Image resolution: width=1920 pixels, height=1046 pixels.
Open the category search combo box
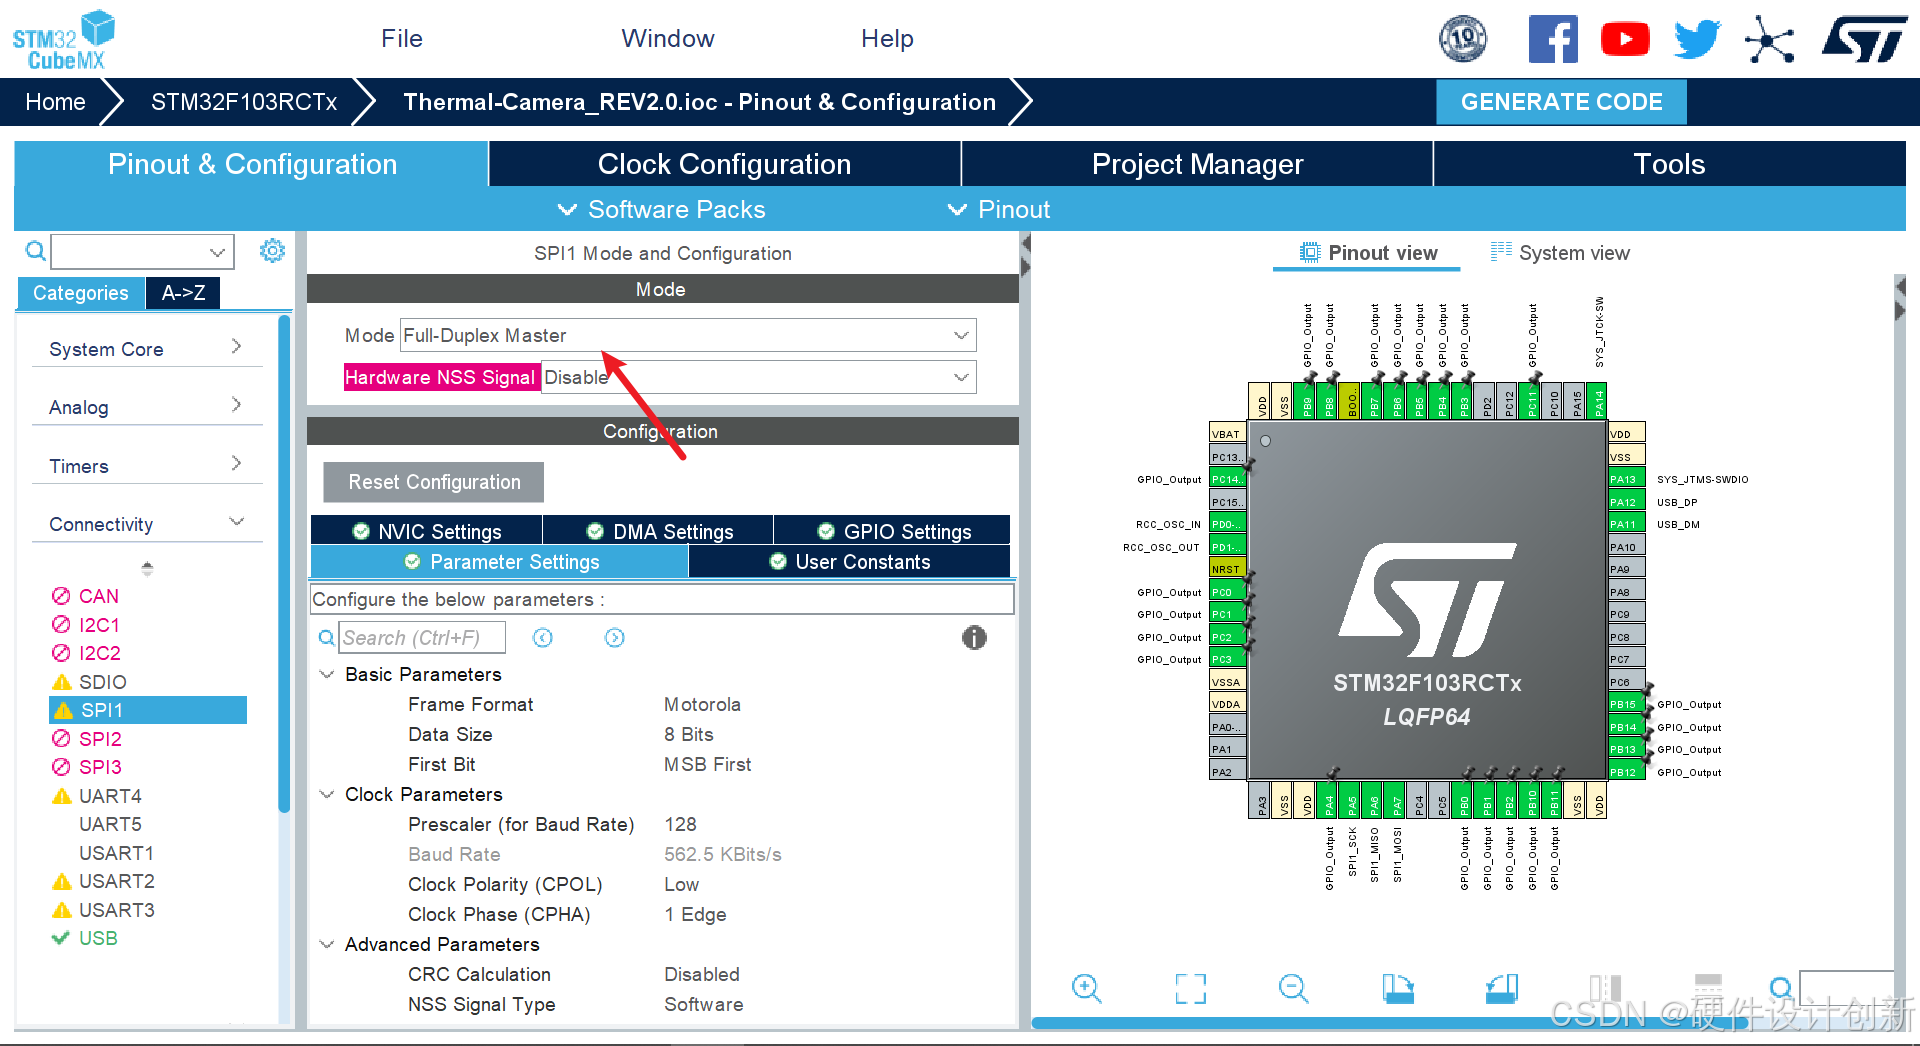click(x=142, y=251)
